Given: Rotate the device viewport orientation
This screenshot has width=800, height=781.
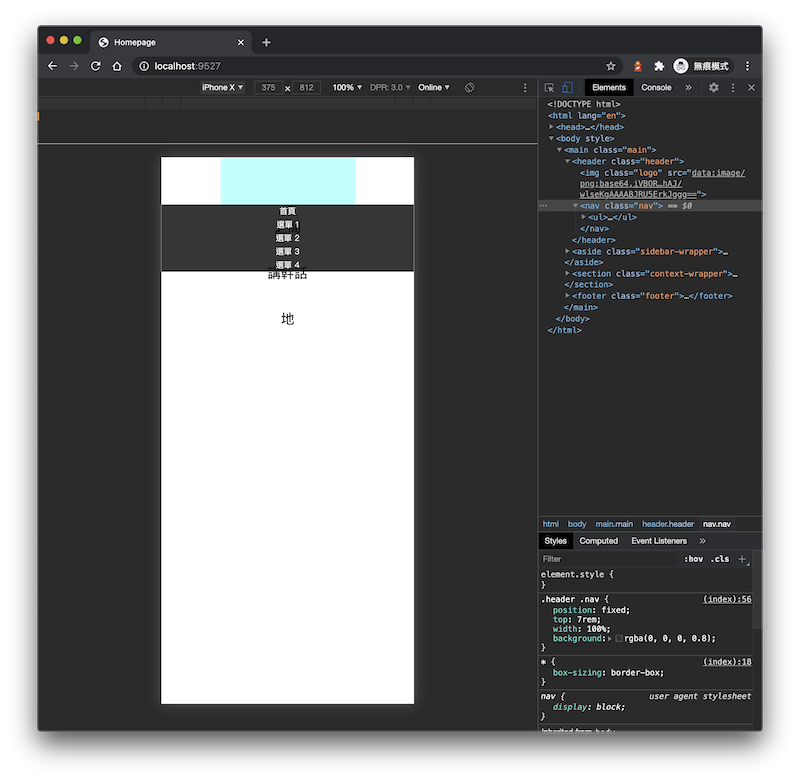Looking at the screenshot, I should point(469,87).
